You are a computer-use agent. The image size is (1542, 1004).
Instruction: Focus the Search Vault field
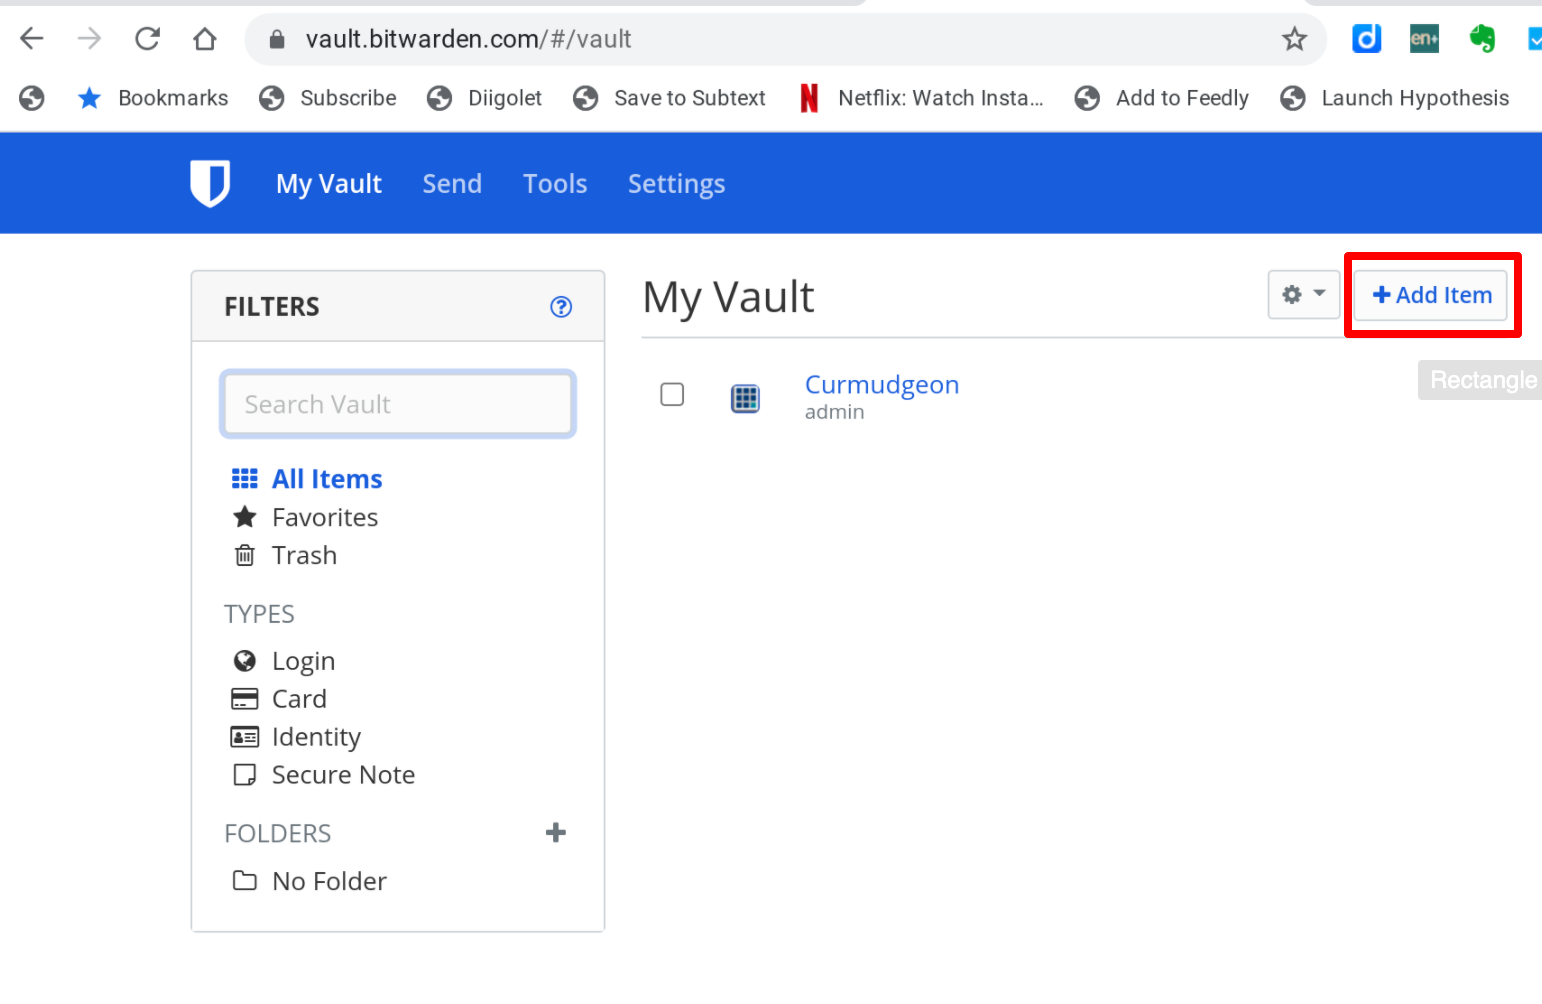pos(398,404)
